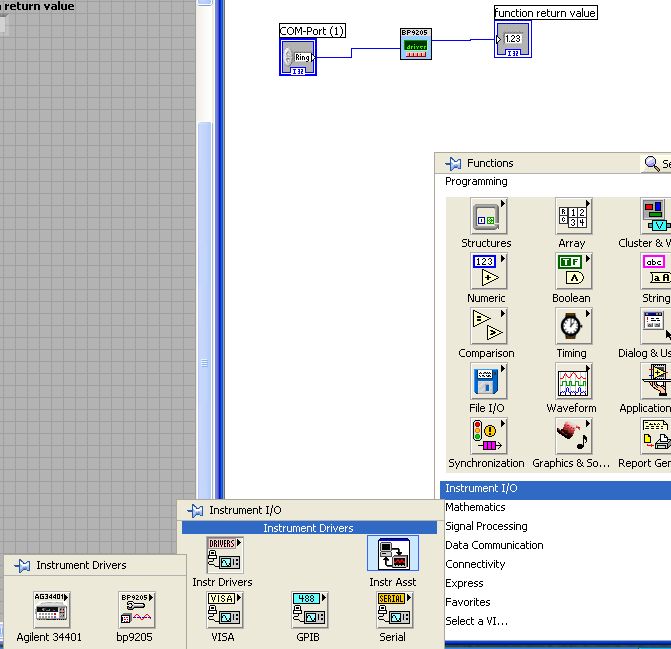Screen dimensions: 671x649
Task: Open the String functions palette
Action: coord(656,271)
